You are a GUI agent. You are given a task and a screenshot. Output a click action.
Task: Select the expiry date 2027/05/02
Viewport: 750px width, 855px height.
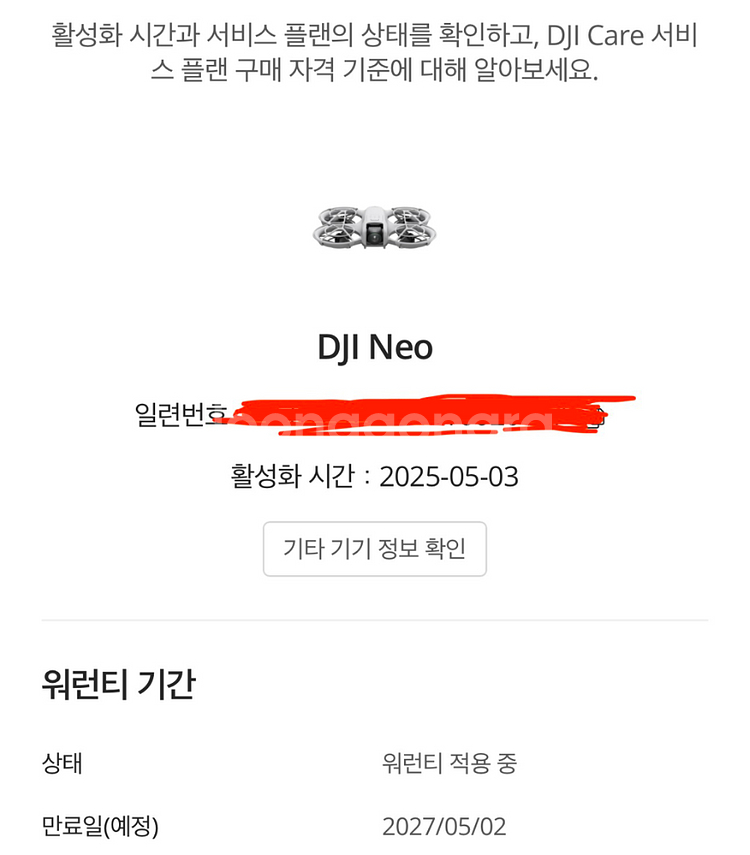pos(444,827)
